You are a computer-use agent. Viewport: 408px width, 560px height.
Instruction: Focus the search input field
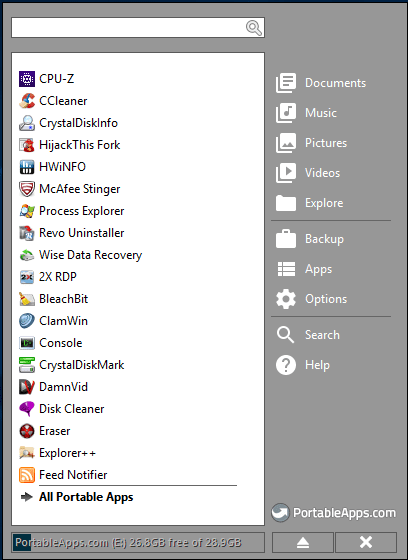138,28
